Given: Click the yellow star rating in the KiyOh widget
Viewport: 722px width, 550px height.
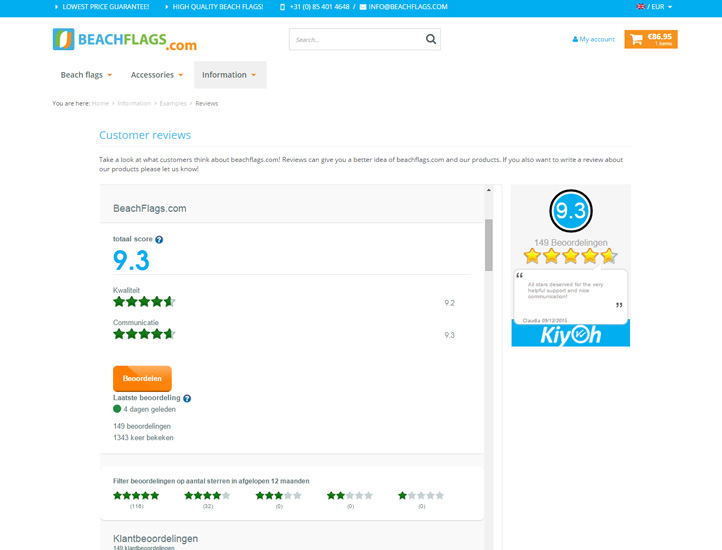Looking at the screenshot, I should click(571, 256).
